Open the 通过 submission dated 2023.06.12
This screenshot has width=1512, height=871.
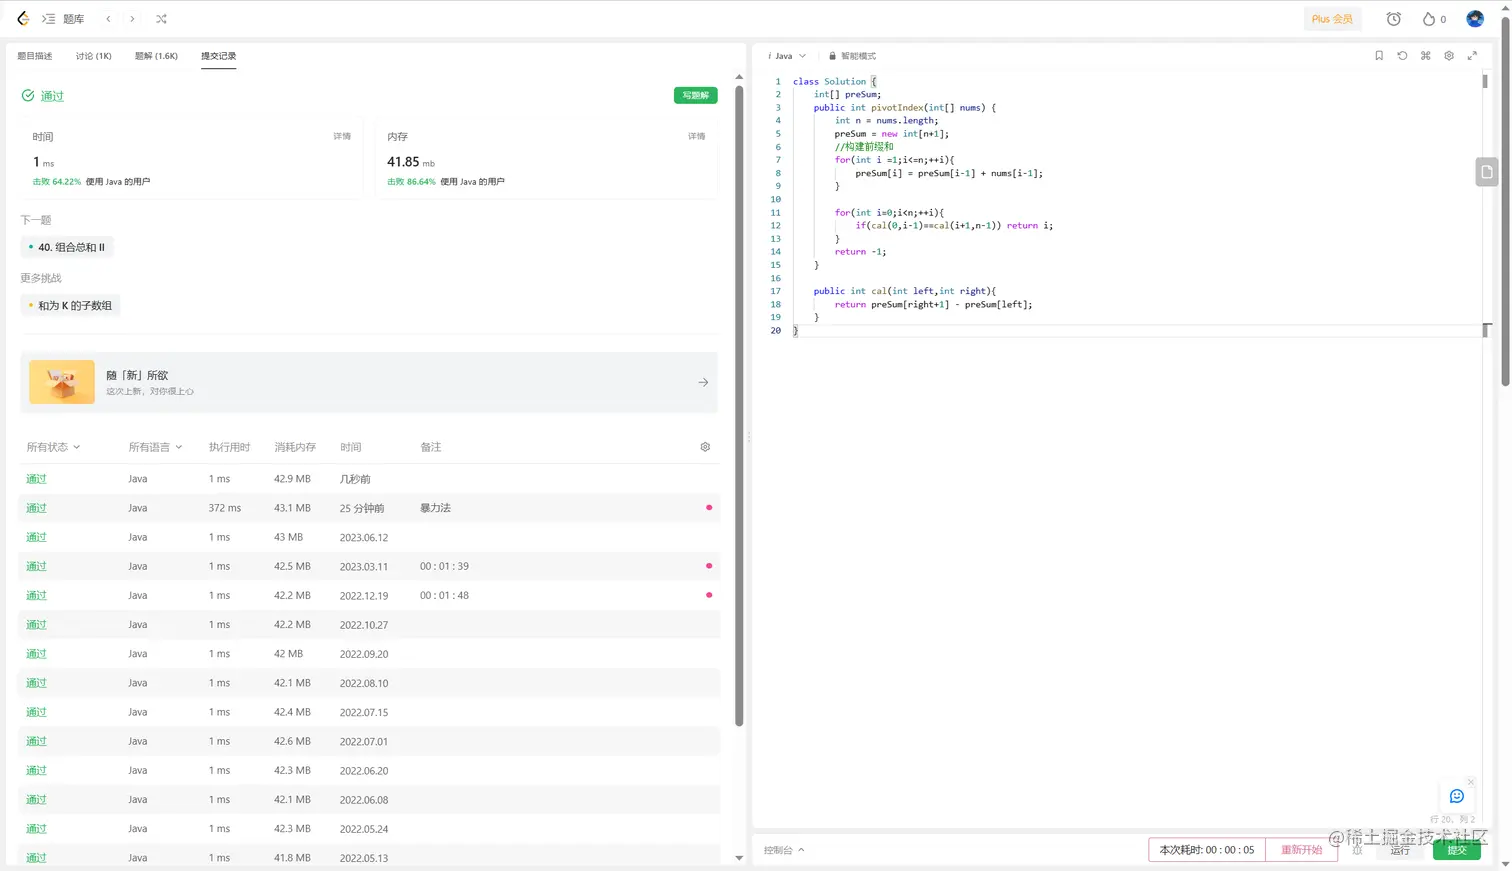(36, 537)
